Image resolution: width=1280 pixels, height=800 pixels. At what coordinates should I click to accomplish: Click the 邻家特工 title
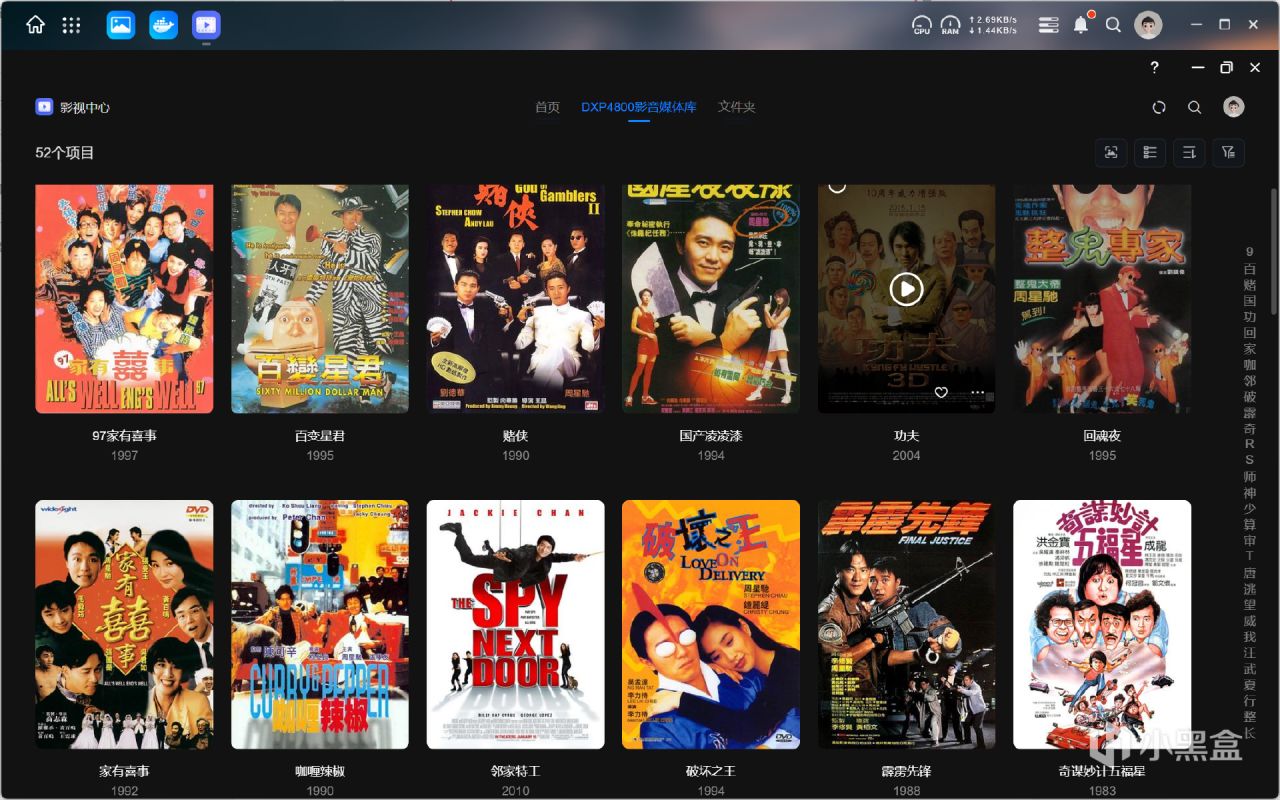[516, 771]
